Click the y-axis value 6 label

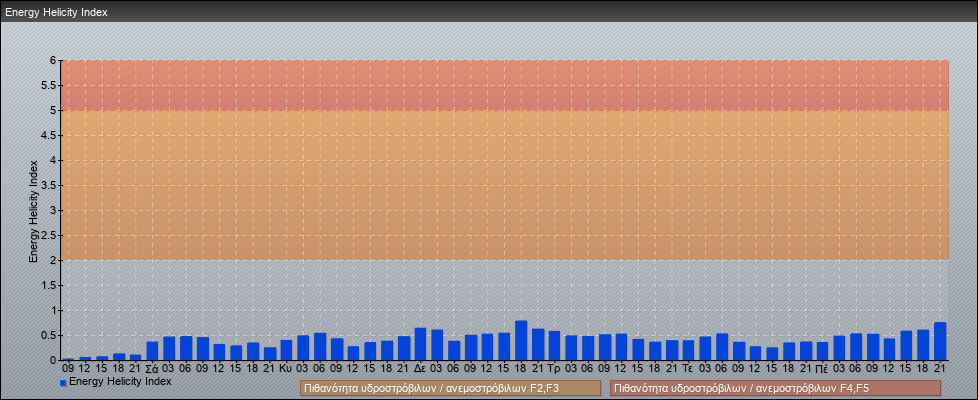point(55,60)
